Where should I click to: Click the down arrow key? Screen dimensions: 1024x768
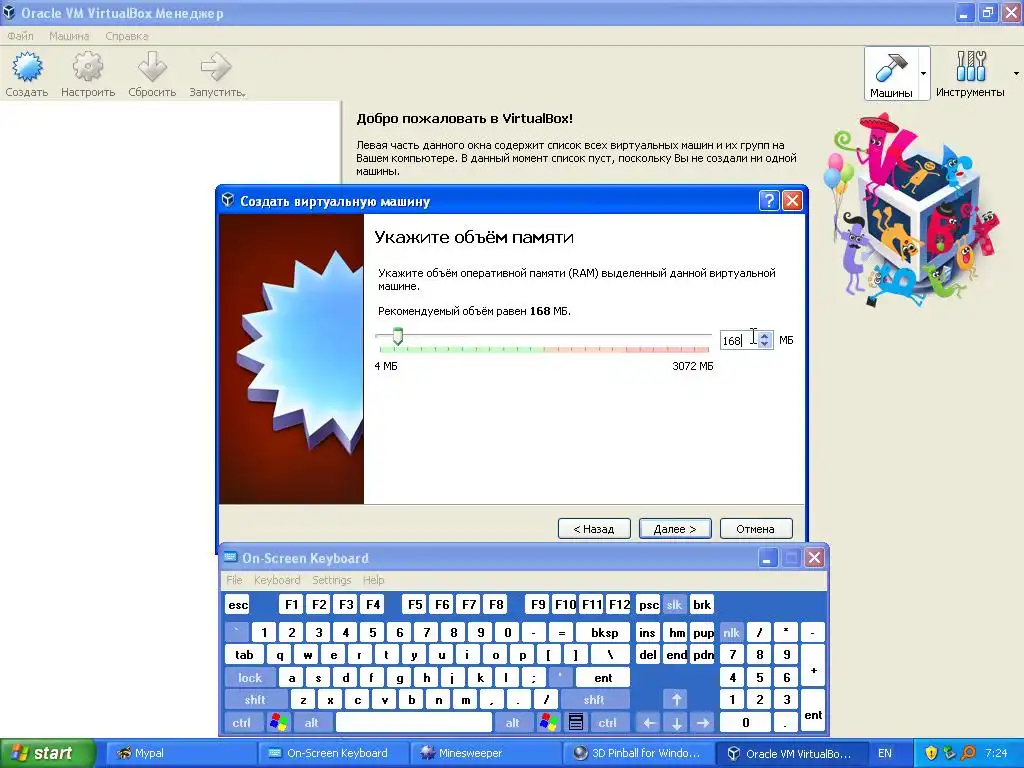pyautogui.click(x=677, y=723)
